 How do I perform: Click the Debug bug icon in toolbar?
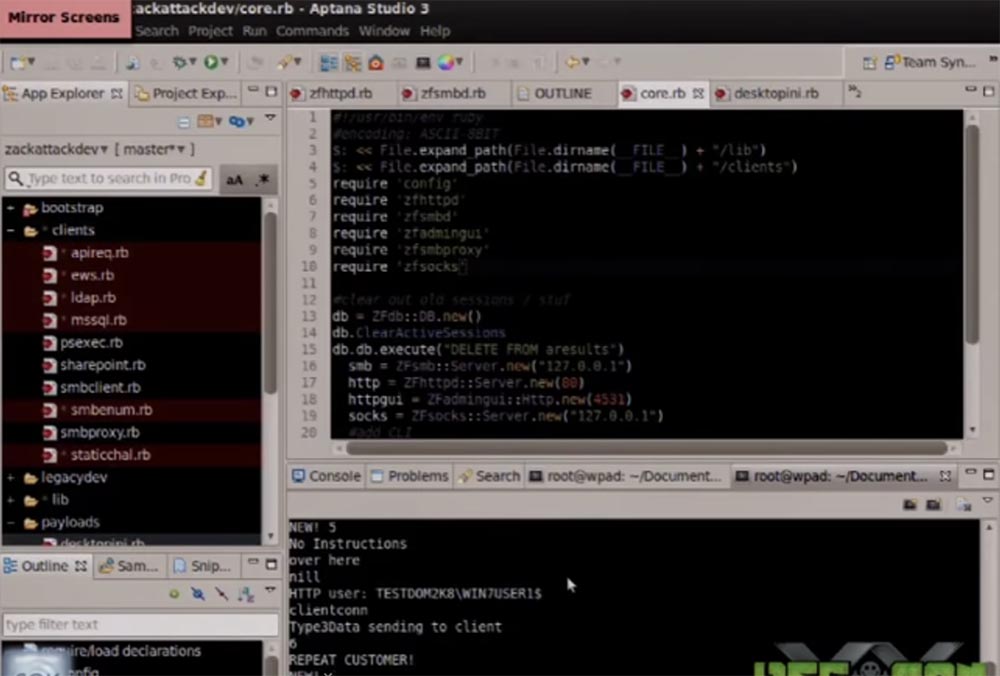[x=180, y=62]
